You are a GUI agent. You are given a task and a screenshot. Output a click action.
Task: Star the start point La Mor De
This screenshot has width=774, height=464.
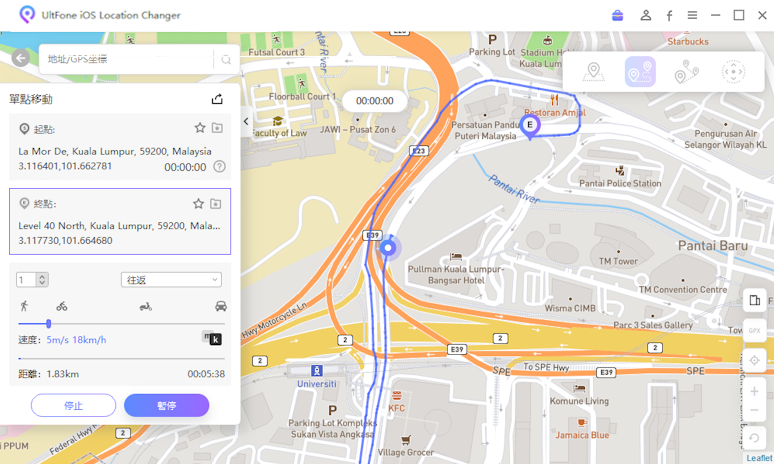click(200, 128)
